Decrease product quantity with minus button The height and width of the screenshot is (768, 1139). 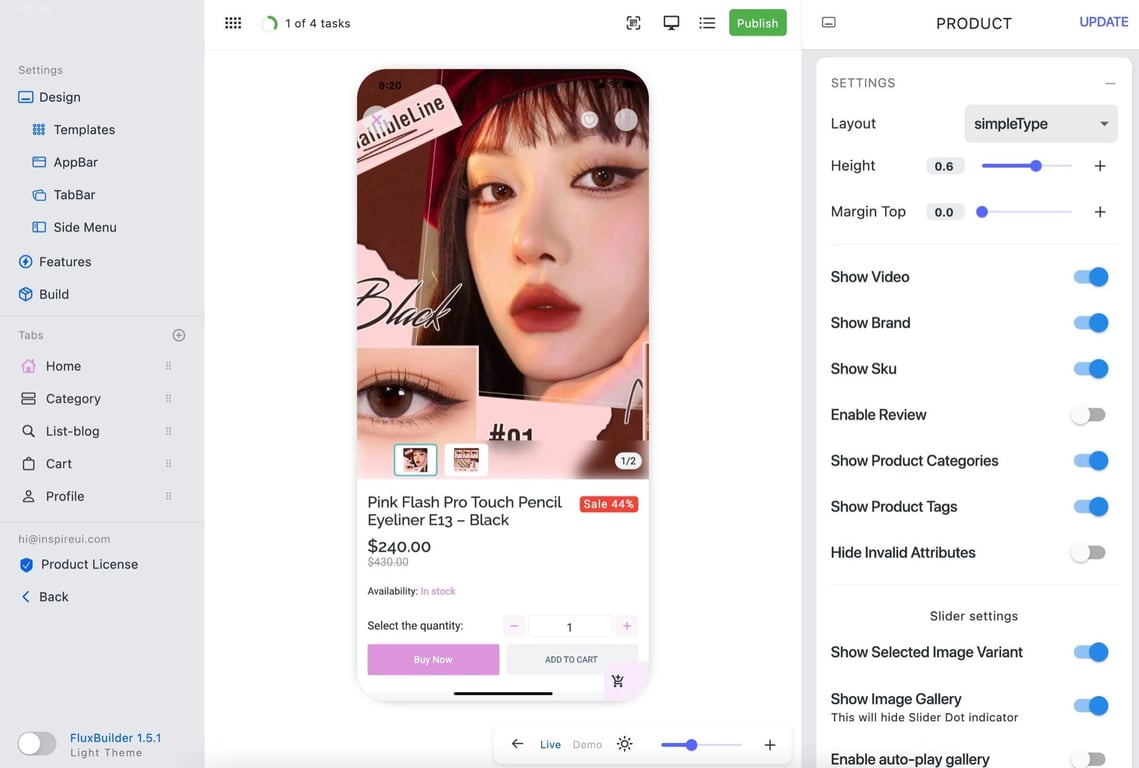[514, 626]
